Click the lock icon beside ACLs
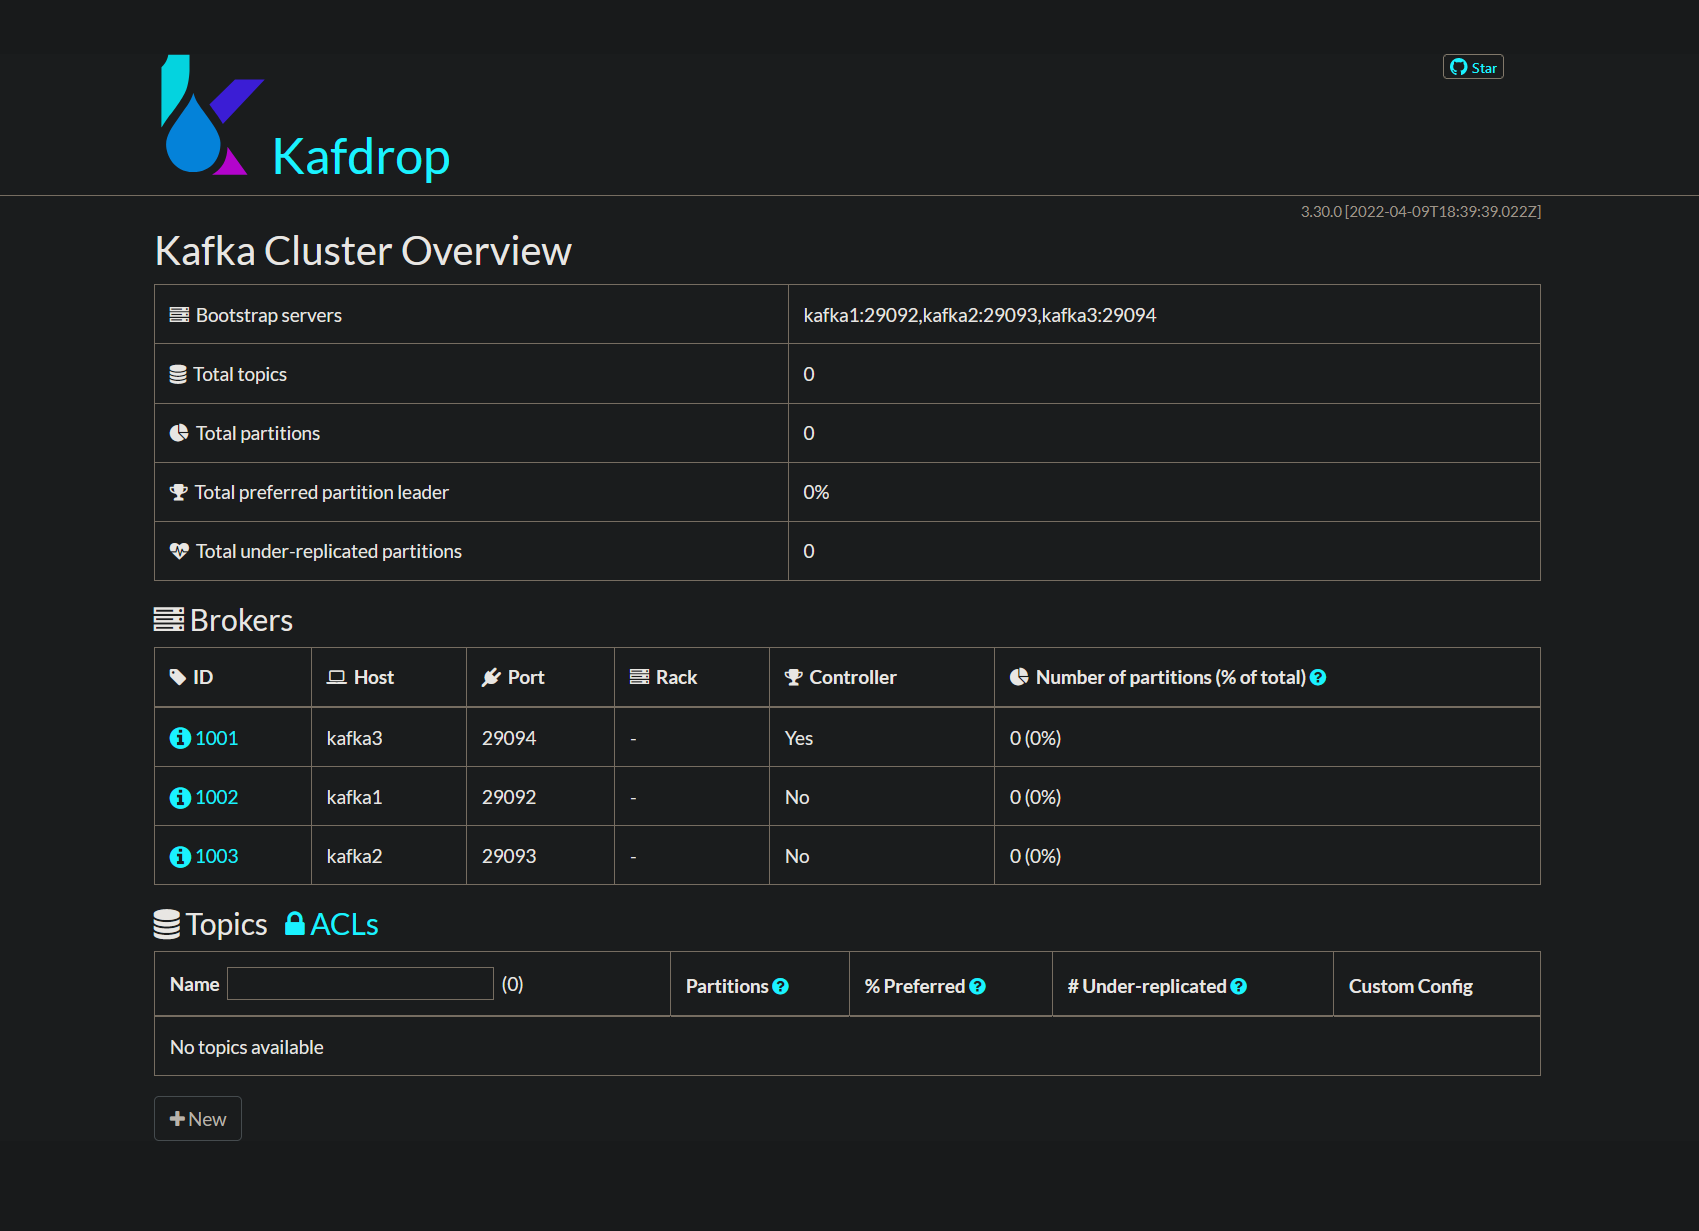1699x1231 pixels. click(x=295, y=923)
